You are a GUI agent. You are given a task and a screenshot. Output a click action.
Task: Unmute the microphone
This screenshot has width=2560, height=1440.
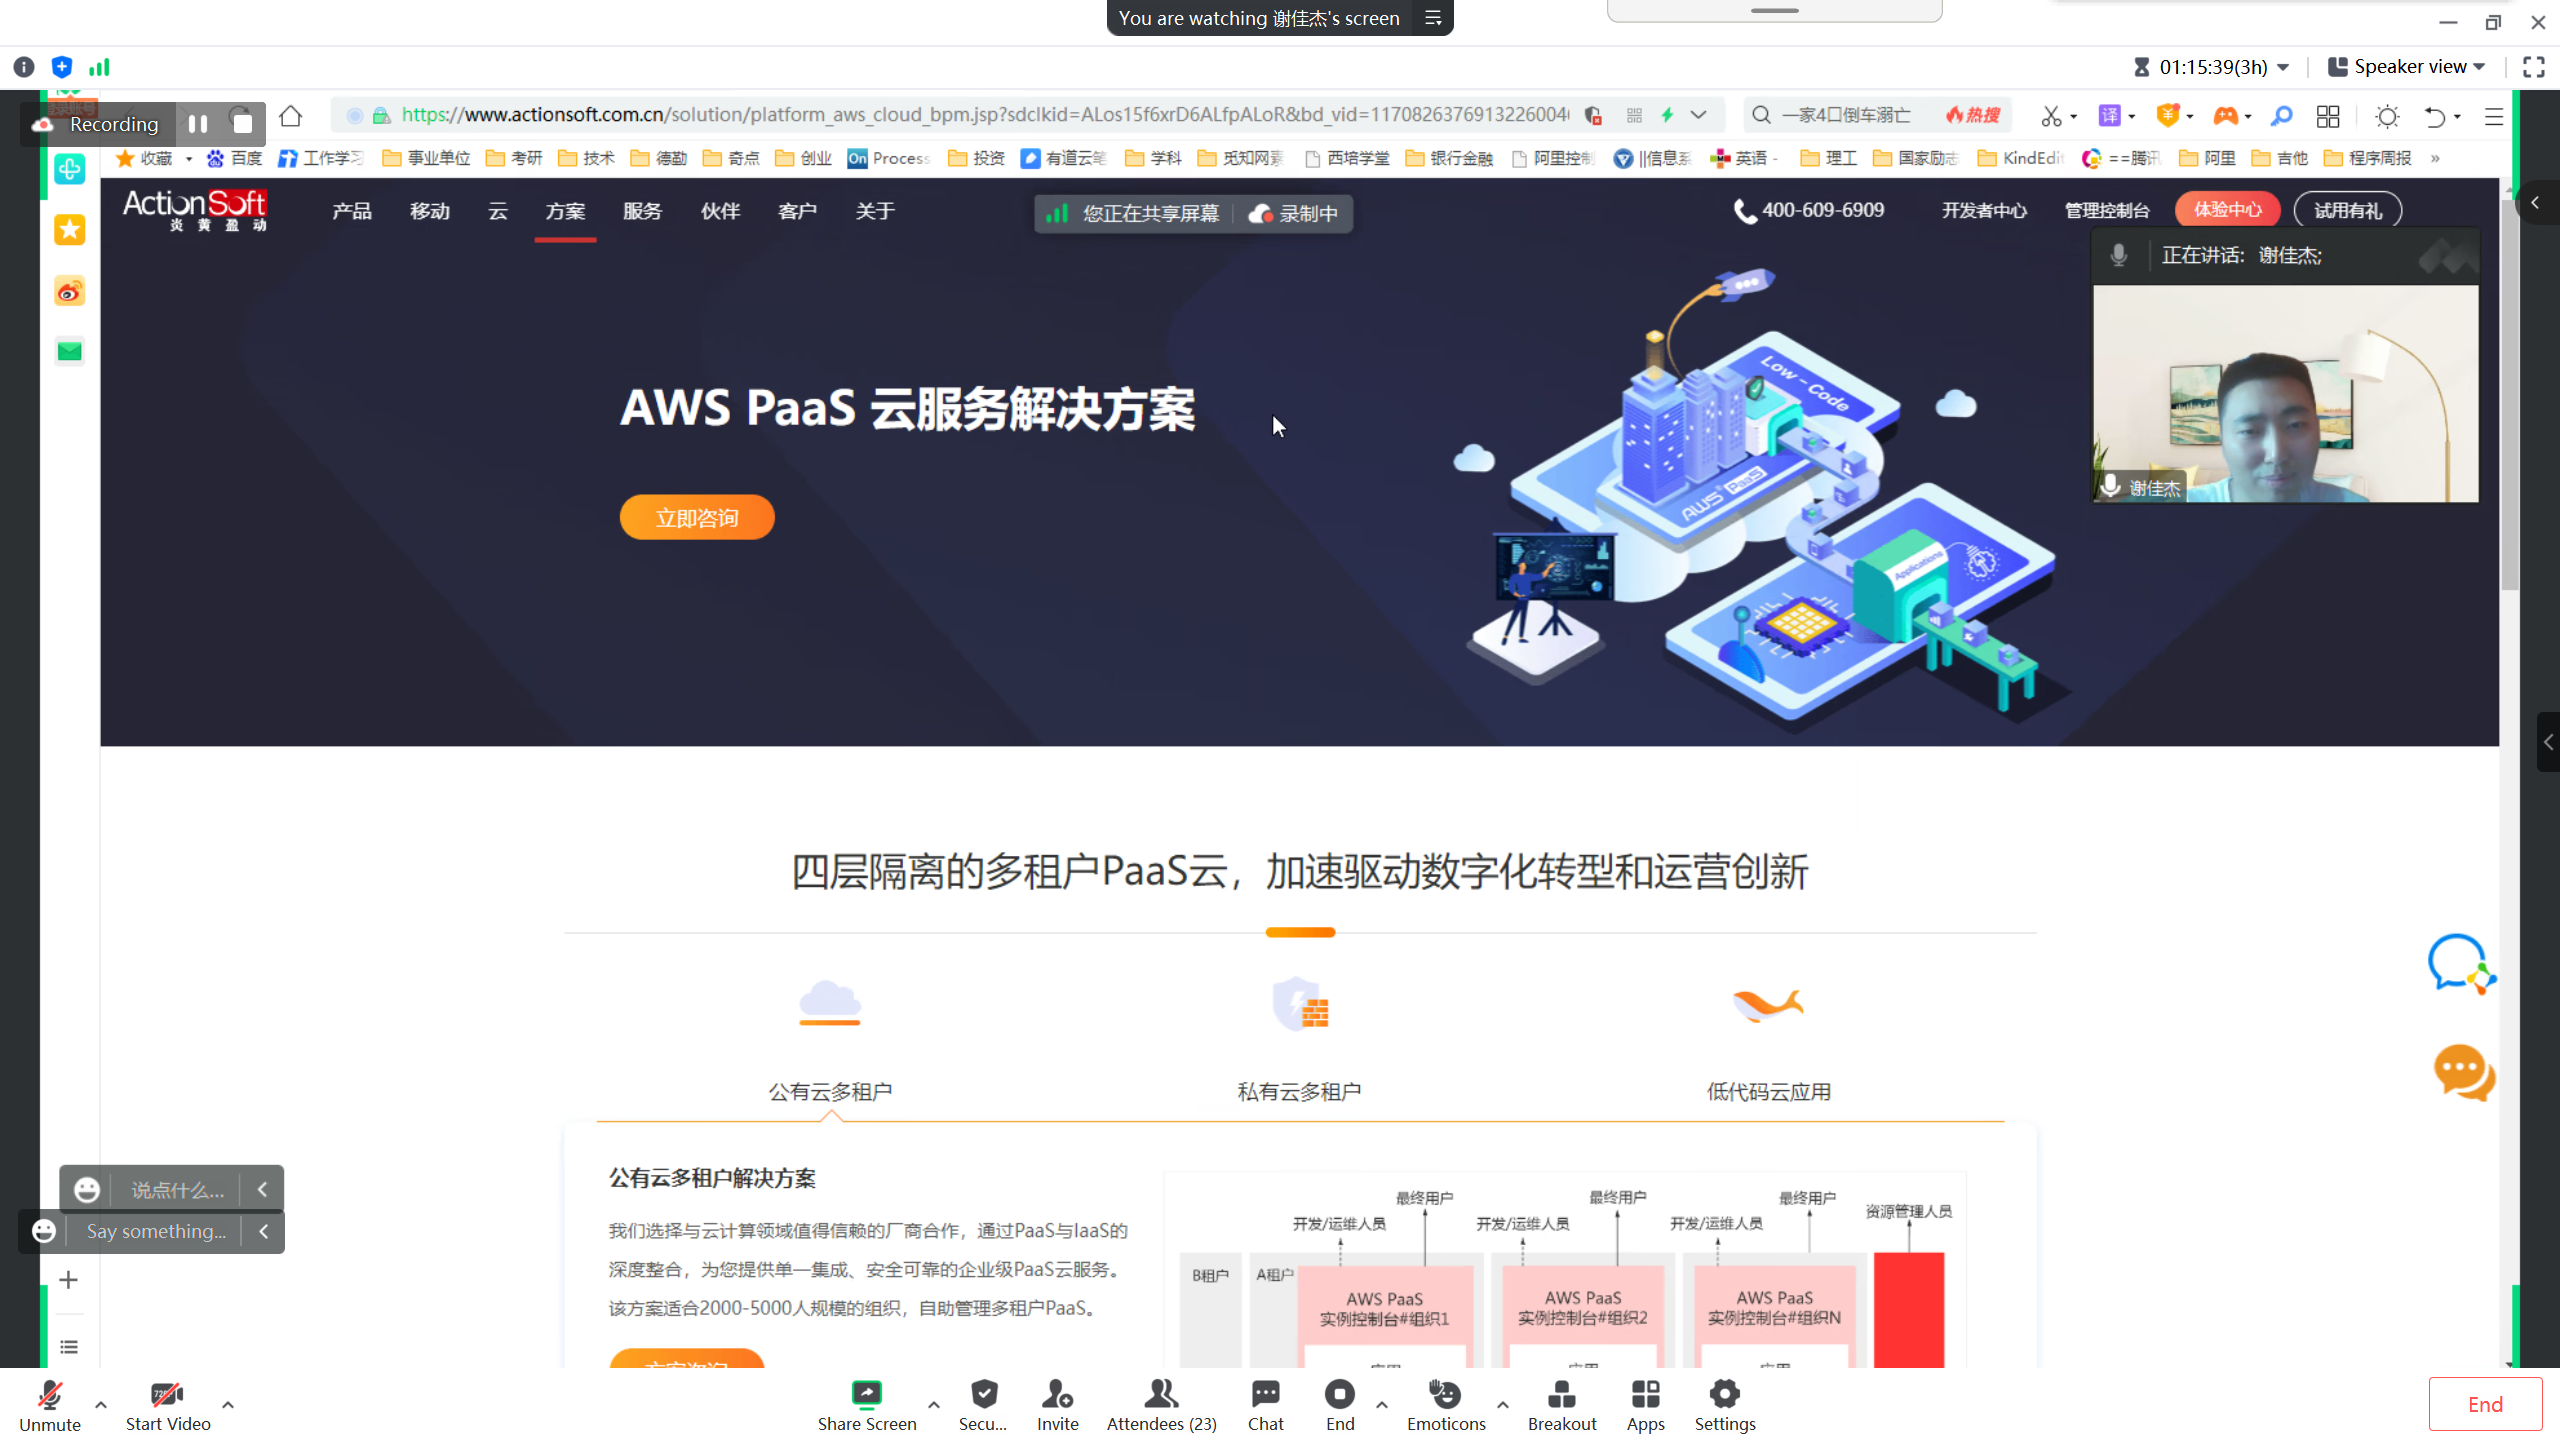(x=49, y=1394)
